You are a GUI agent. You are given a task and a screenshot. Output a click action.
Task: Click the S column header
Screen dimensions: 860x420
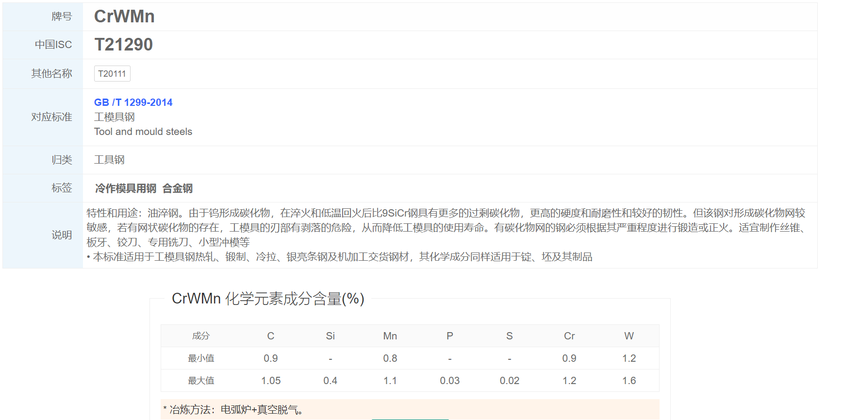pos(510,336)
